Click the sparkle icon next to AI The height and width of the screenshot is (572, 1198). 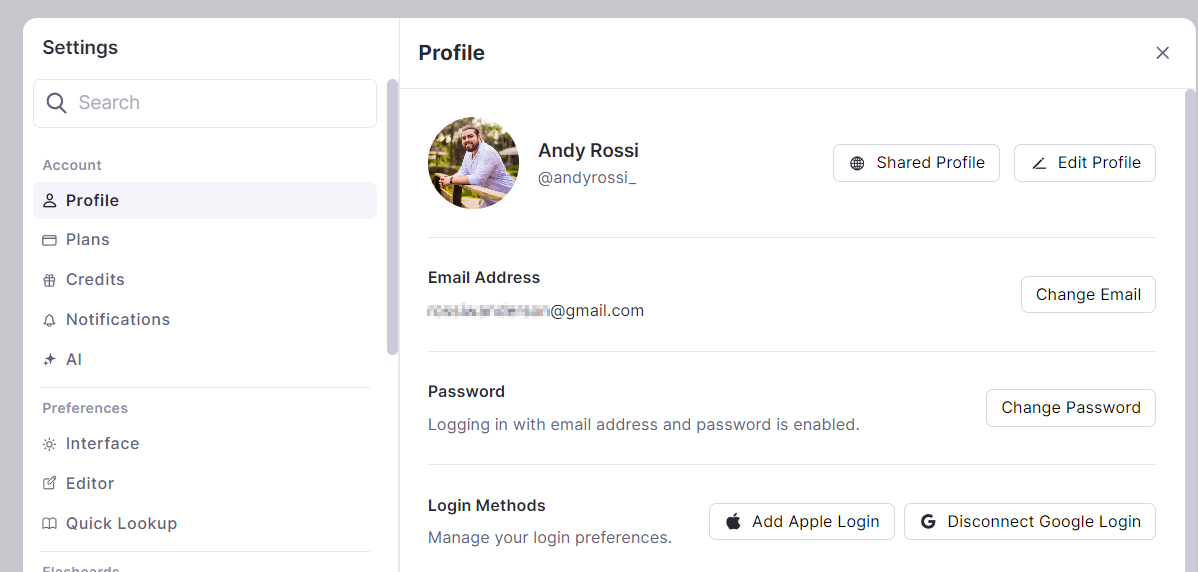[x=49, y=360]
